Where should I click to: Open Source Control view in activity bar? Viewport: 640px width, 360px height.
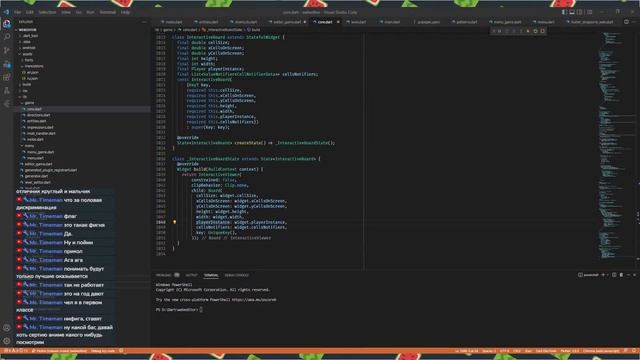[7, 50]
